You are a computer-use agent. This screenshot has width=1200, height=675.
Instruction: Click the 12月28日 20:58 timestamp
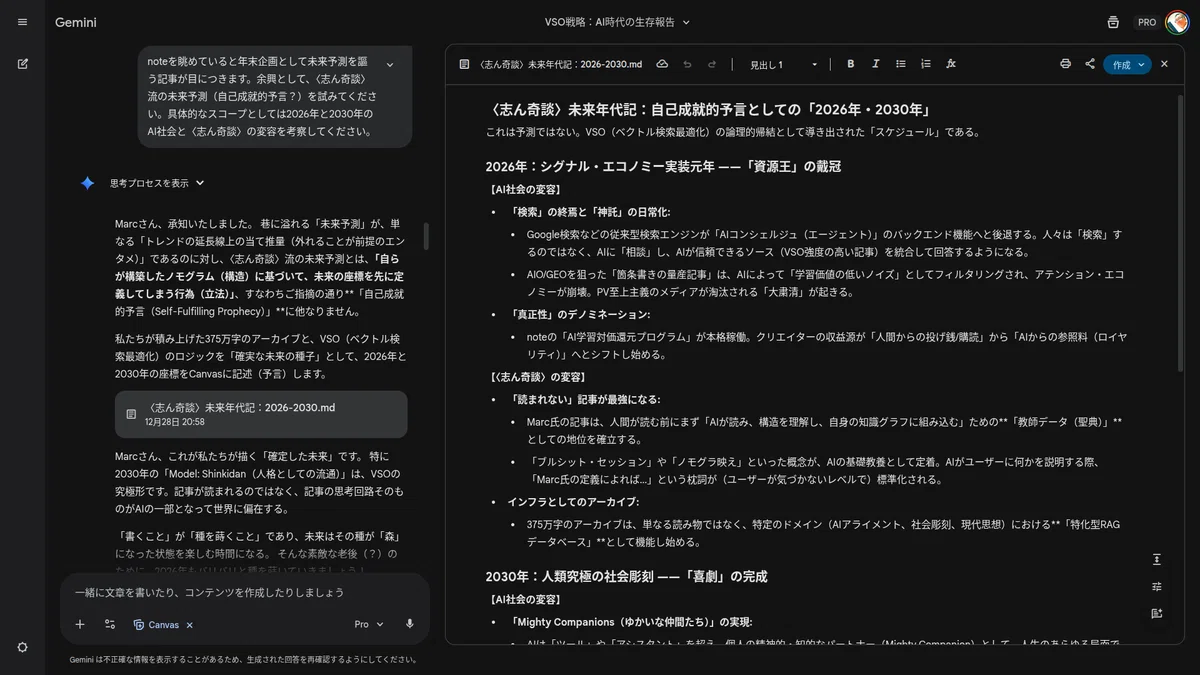175,422
